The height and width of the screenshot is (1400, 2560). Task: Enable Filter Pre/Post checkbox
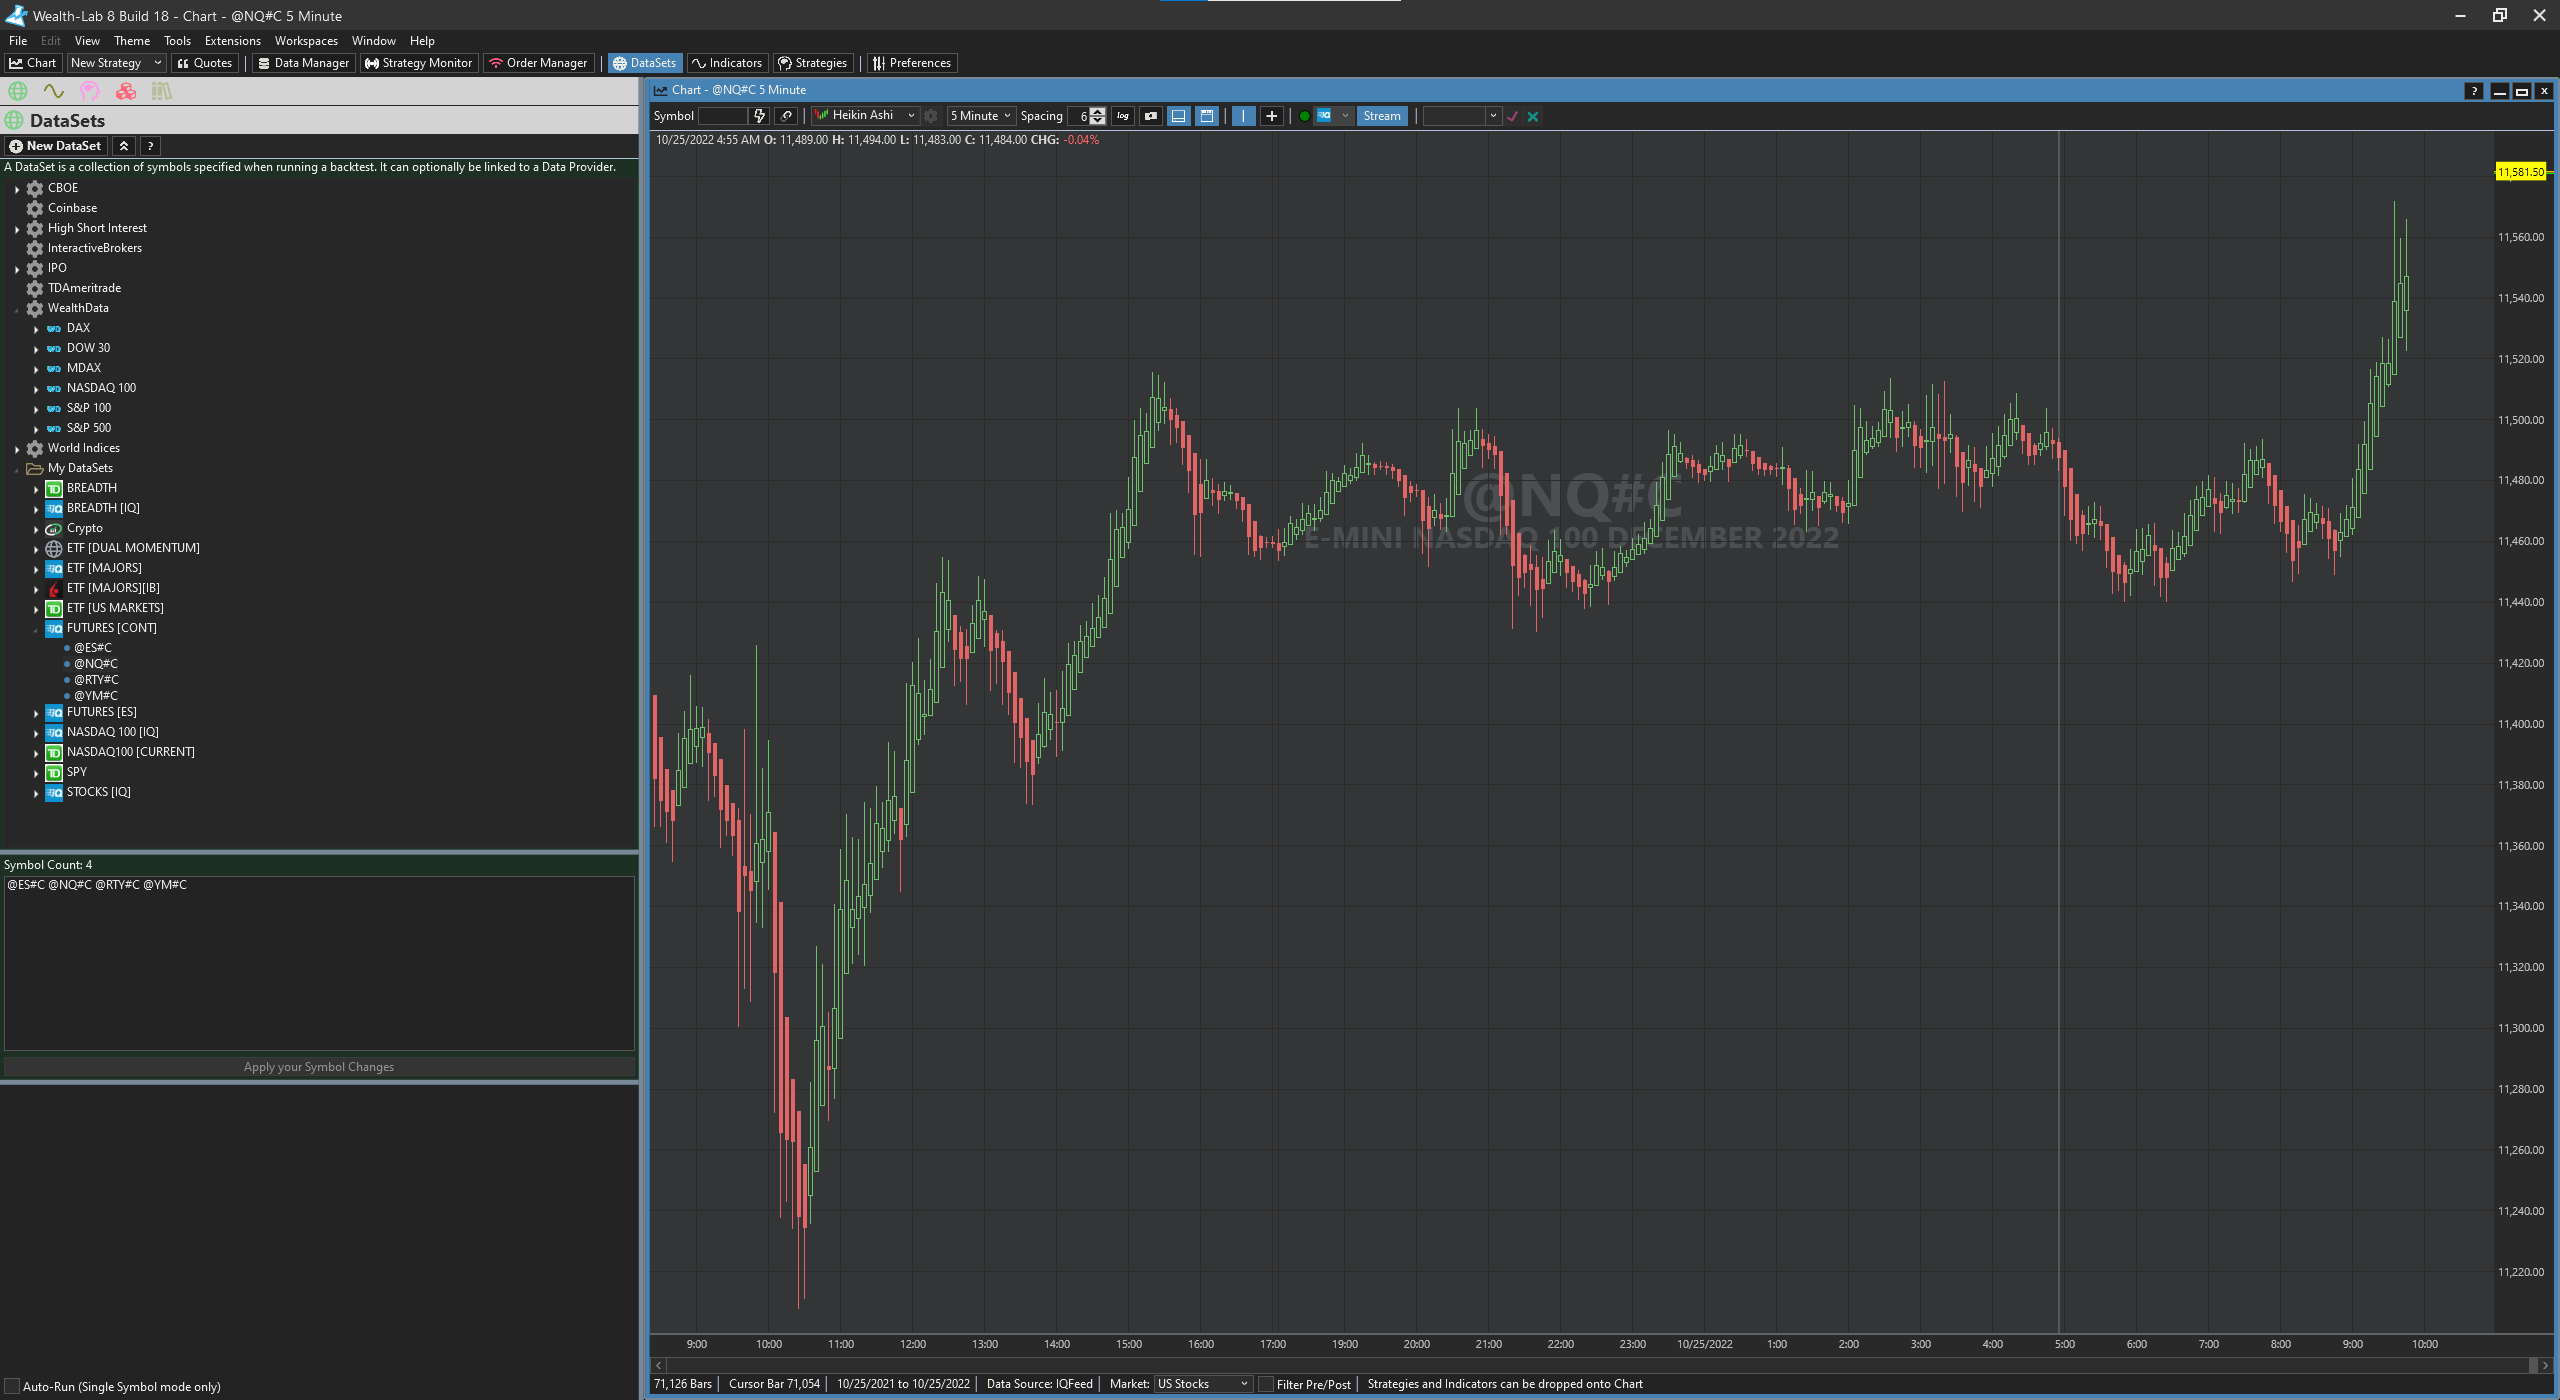tap(1266, 1384)
